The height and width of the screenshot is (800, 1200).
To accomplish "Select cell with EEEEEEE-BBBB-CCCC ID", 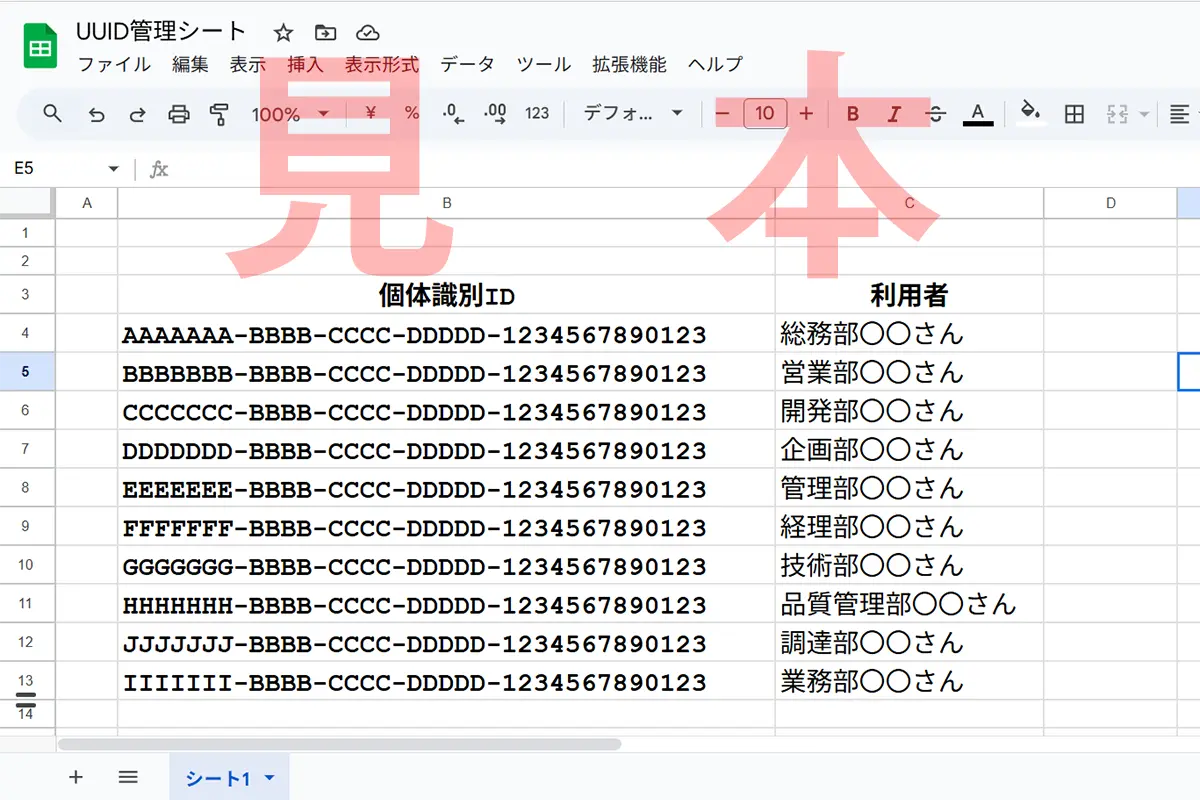I will tap(446, 488).
